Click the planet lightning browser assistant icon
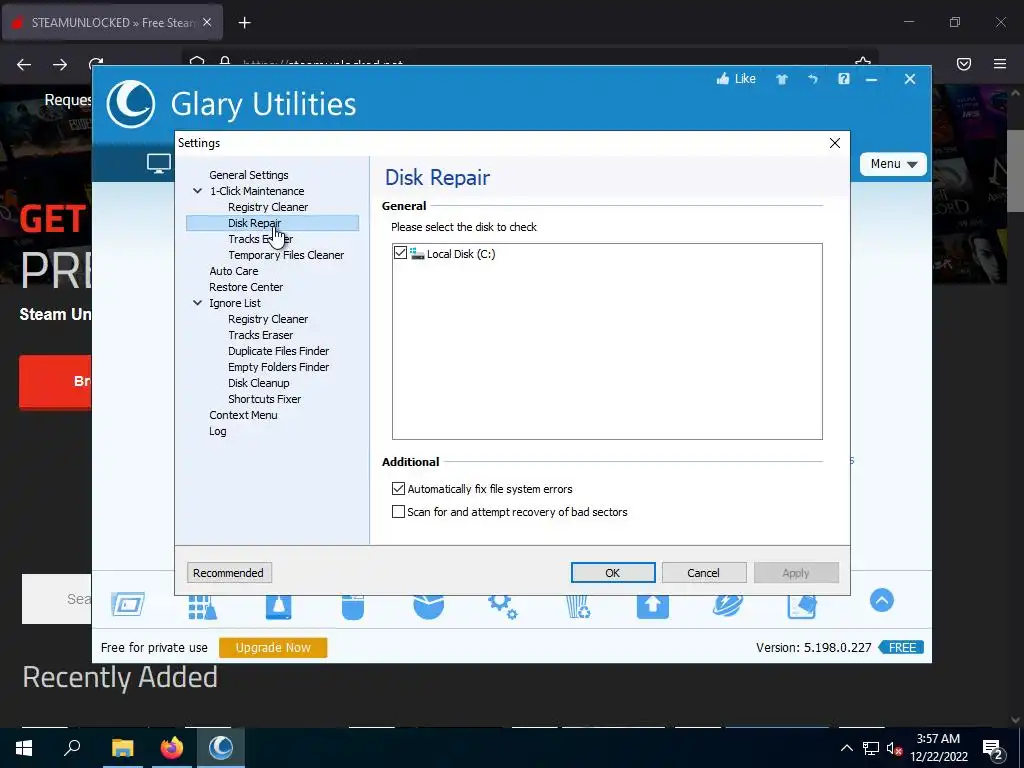 [x=728, y=607]
